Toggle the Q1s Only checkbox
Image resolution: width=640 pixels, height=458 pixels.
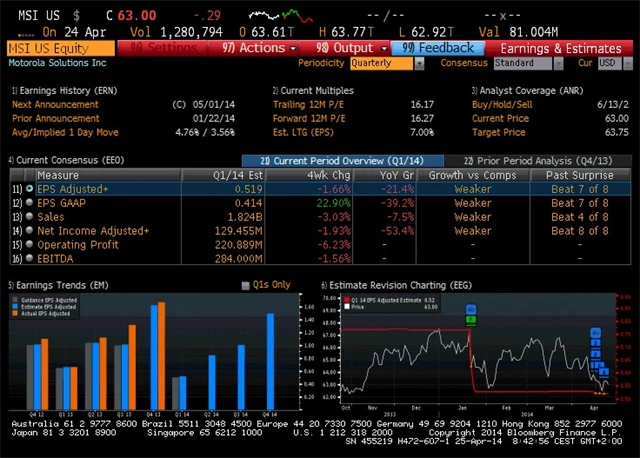tap(246, 285)
